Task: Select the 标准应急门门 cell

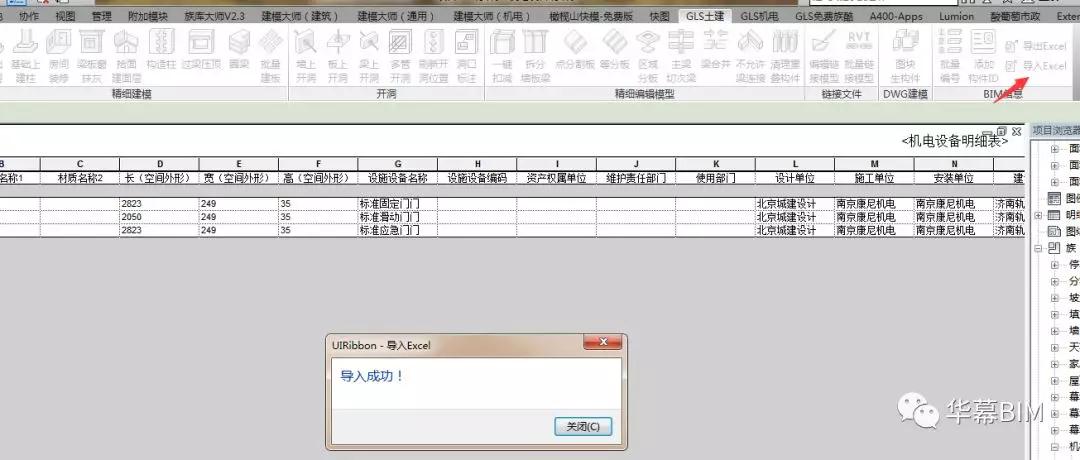Action: pos(397,230)
